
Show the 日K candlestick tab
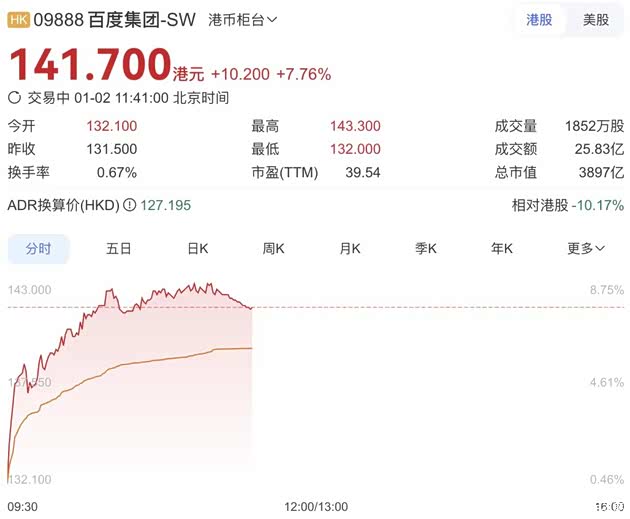tap(197, 249)
